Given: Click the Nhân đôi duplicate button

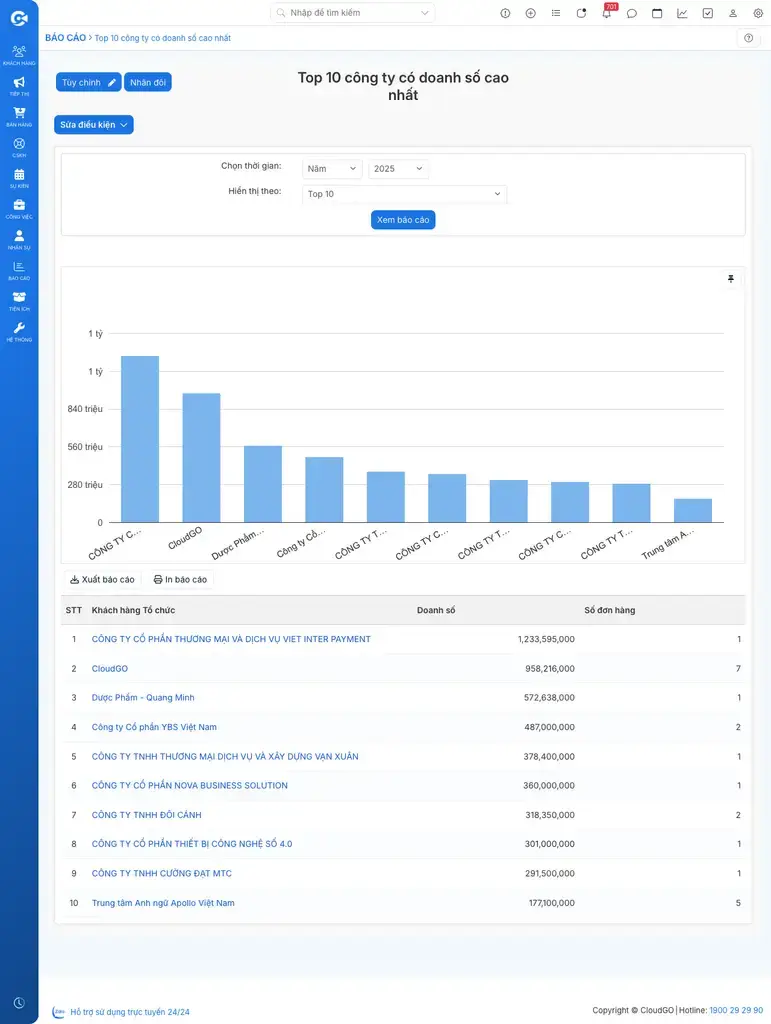Looking at the screenshot, I should pos(148,82).
